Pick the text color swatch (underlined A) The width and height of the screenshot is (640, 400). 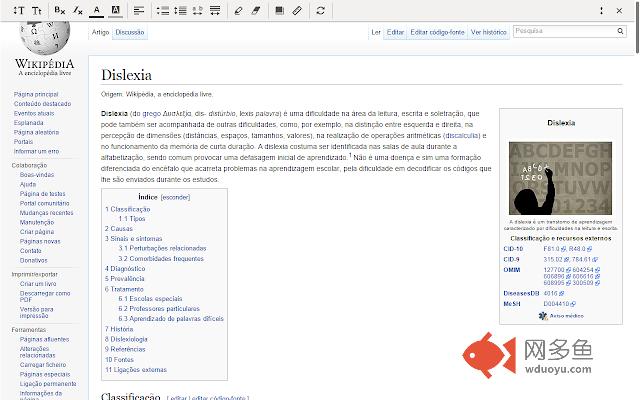(x=97, y=10)
